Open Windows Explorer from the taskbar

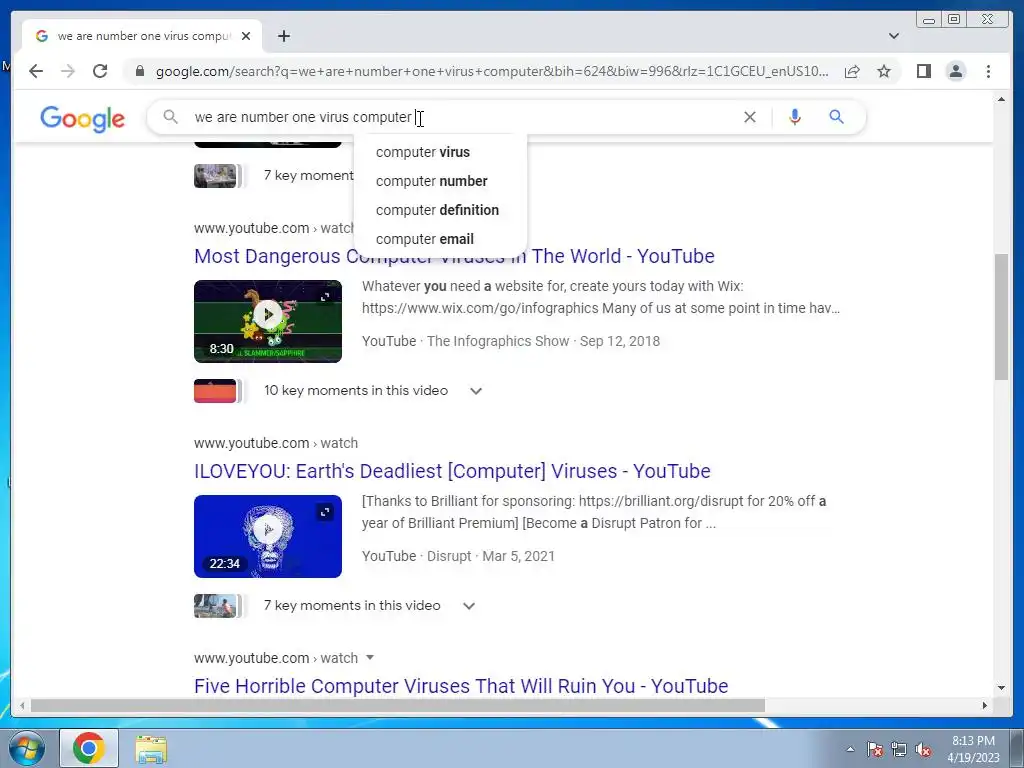(x=151, y=748)
